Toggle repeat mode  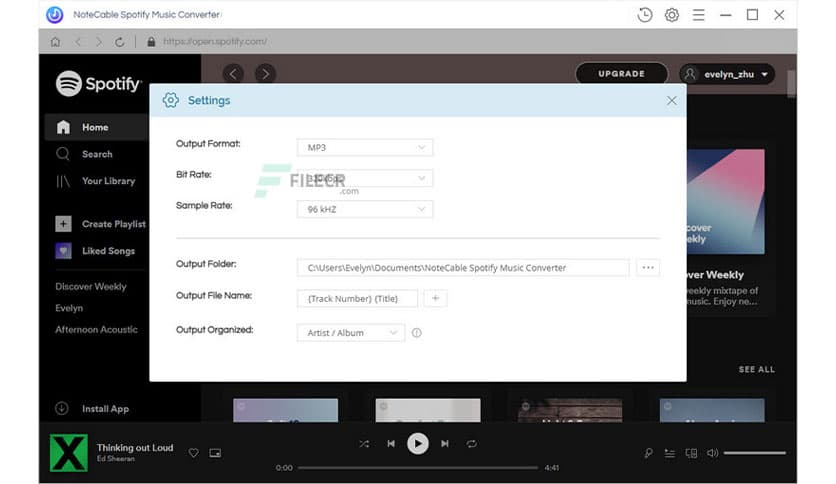472,443
